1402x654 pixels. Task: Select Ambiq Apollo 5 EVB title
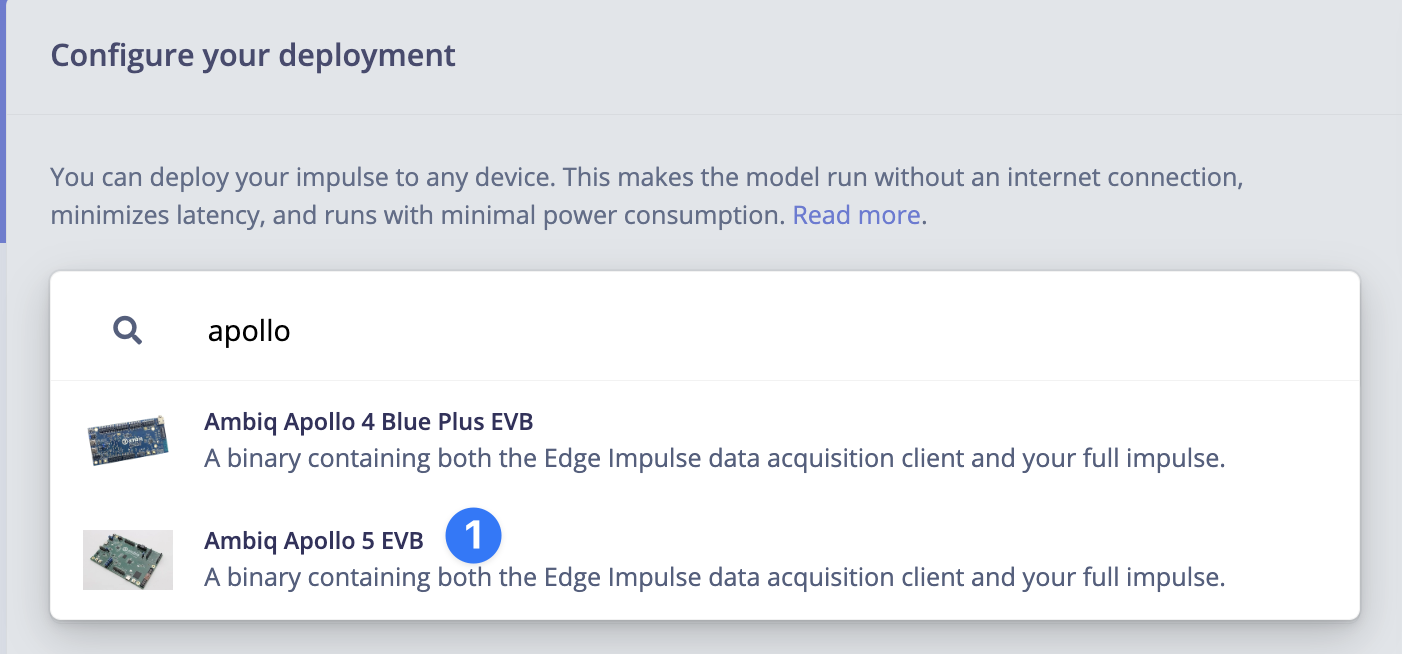point(313,540)
